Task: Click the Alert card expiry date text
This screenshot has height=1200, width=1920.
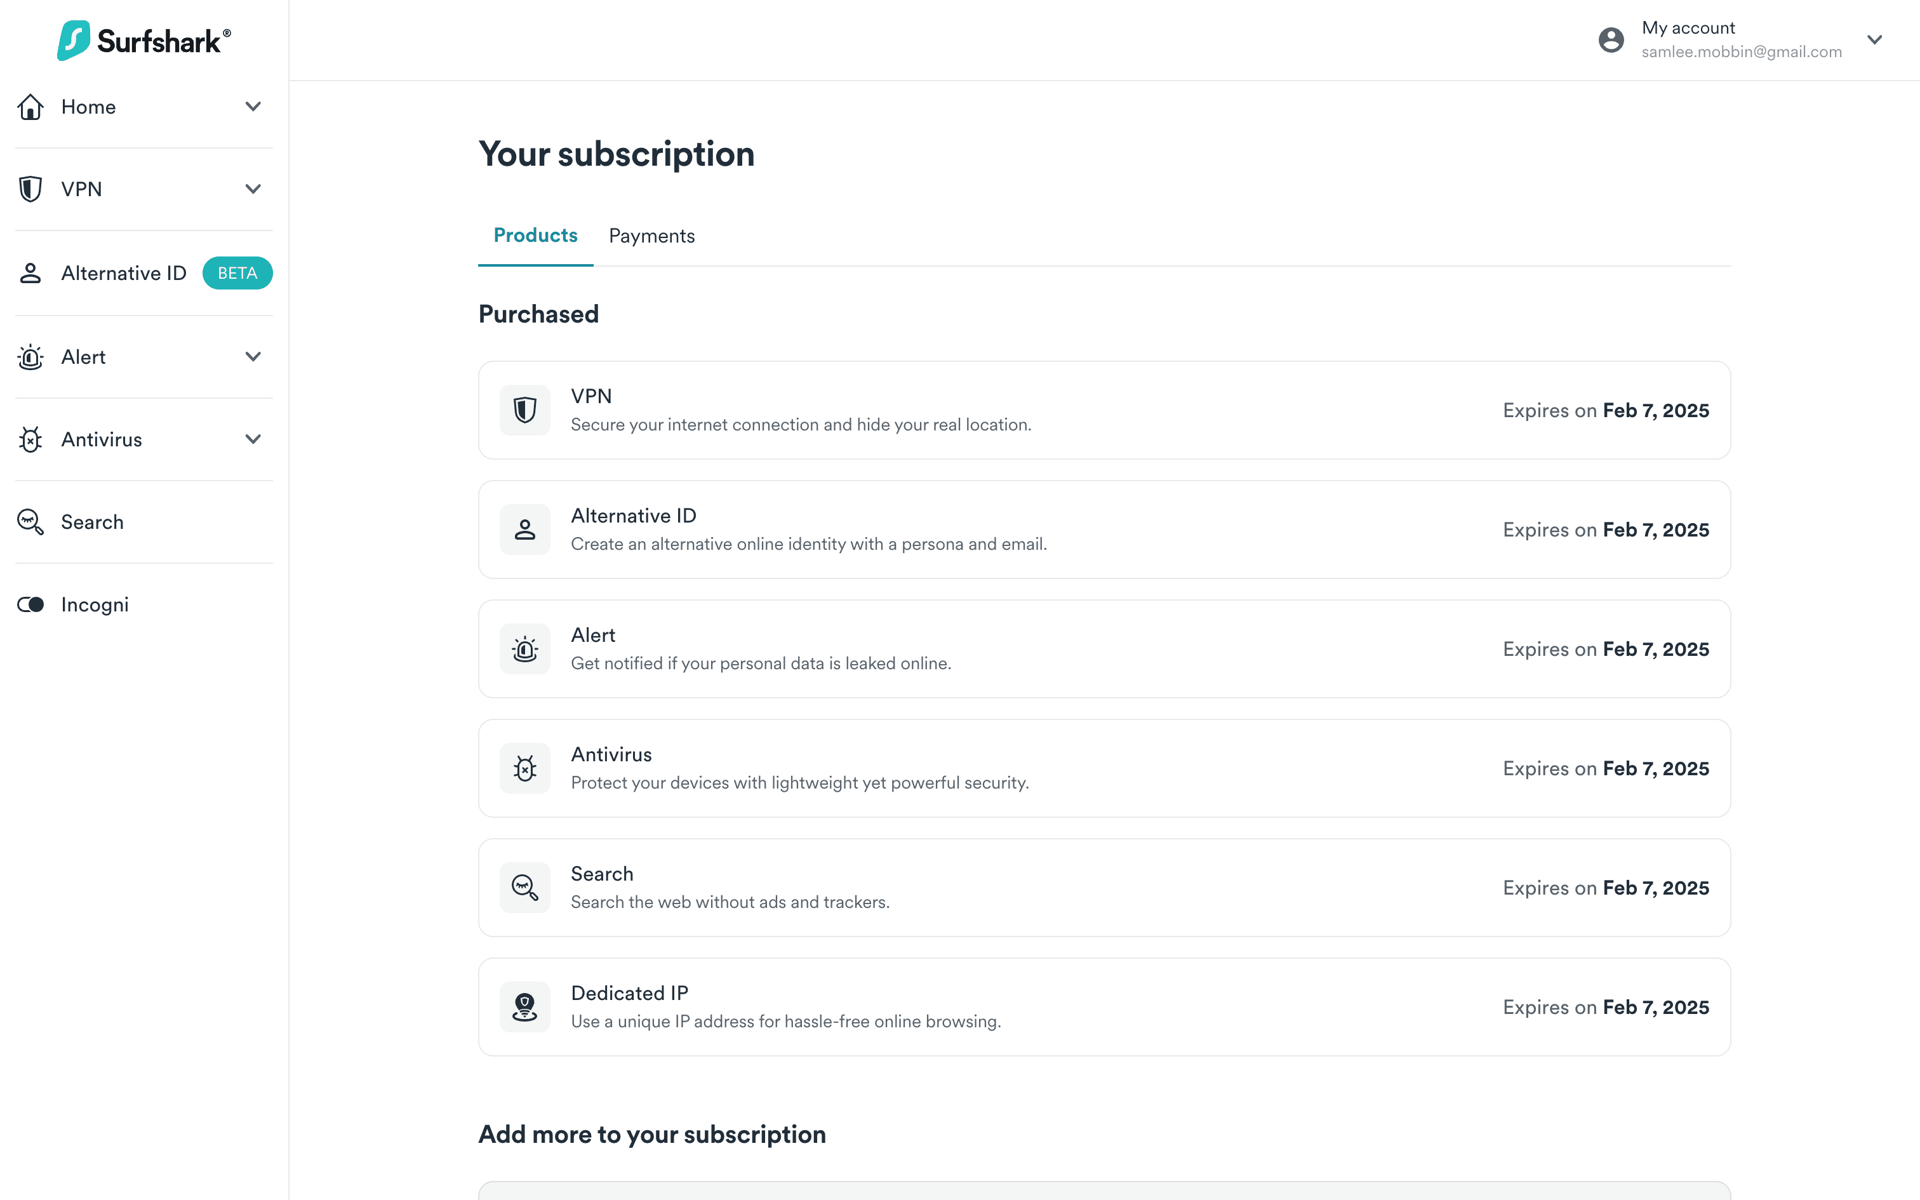Action: 1606,649
